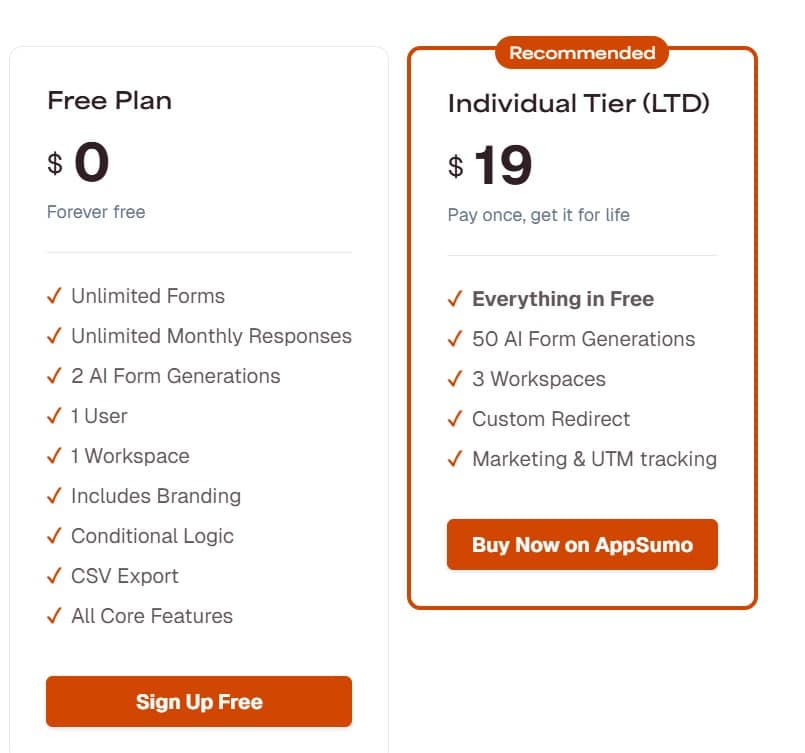Viewport: 805px width, 753px height.
Task: Click the Forever free caption
Action: (x=96, y=212)
